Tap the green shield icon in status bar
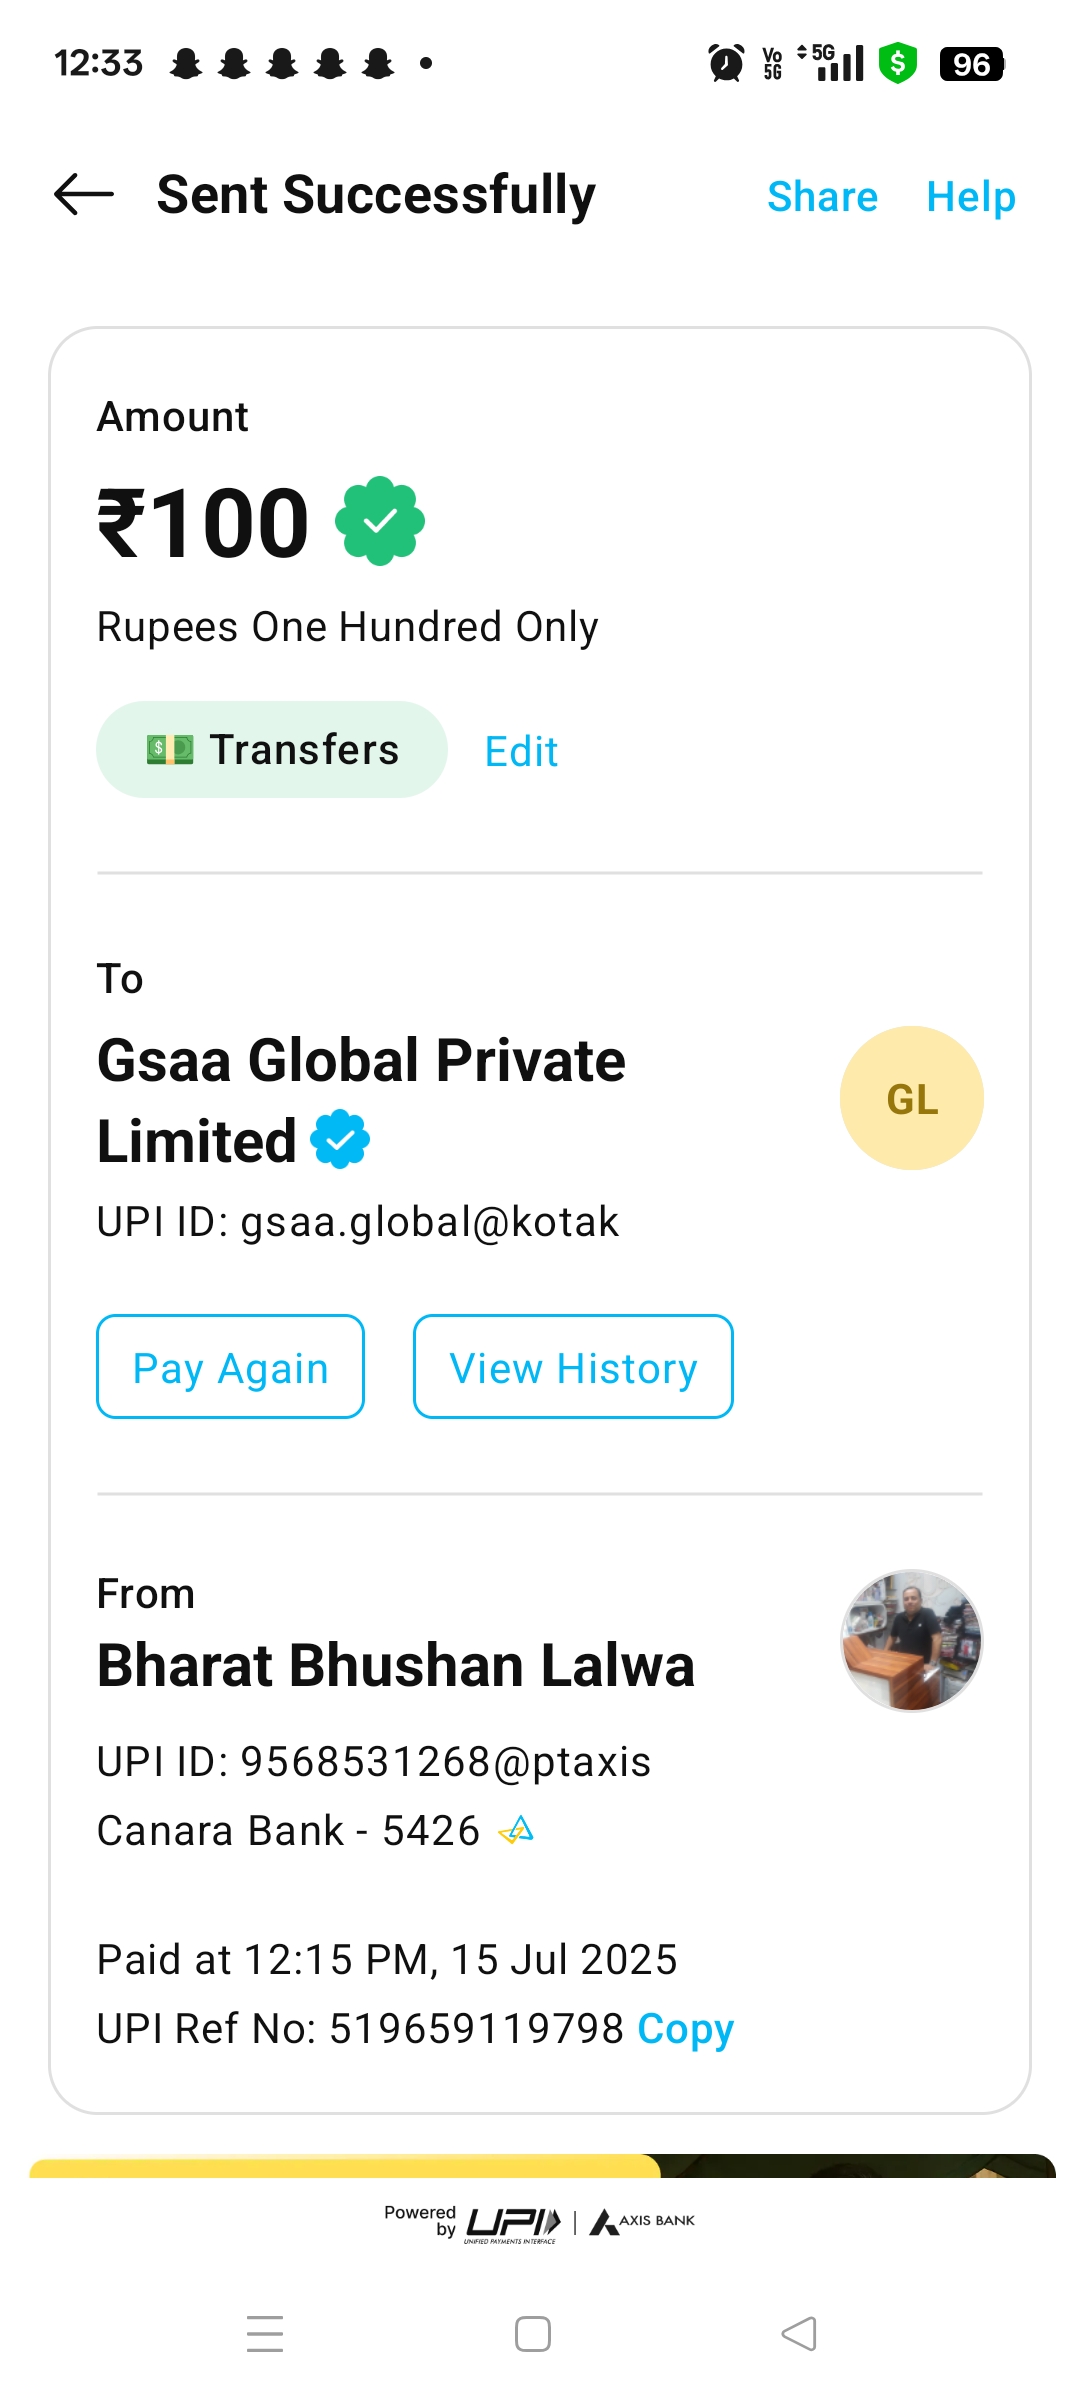The width and height of the screenshot is (1080, 2400). click(x=897, y=63)
